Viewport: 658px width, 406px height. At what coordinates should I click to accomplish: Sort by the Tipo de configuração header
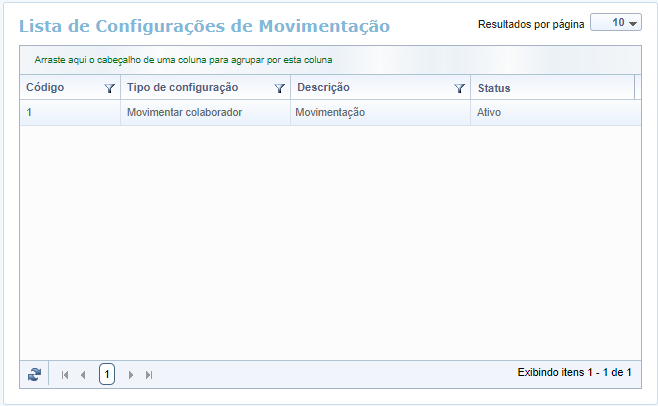pyautogui.click(x=182, y=88)
